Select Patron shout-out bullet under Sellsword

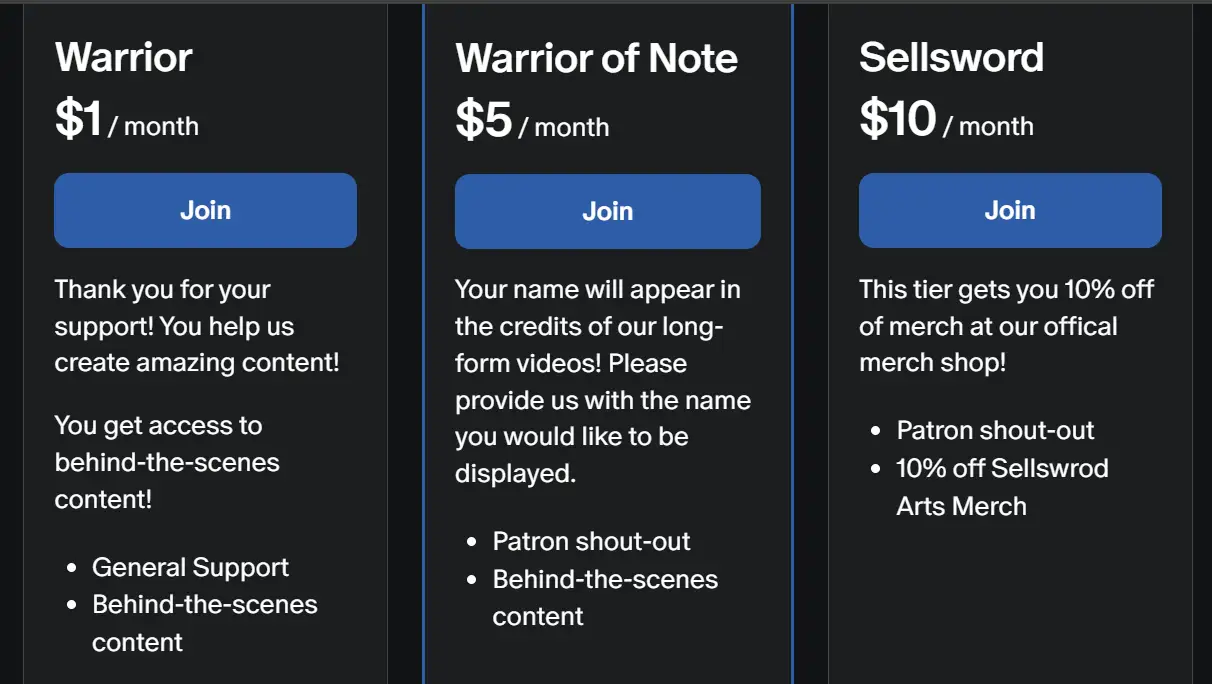click(995, 430)
